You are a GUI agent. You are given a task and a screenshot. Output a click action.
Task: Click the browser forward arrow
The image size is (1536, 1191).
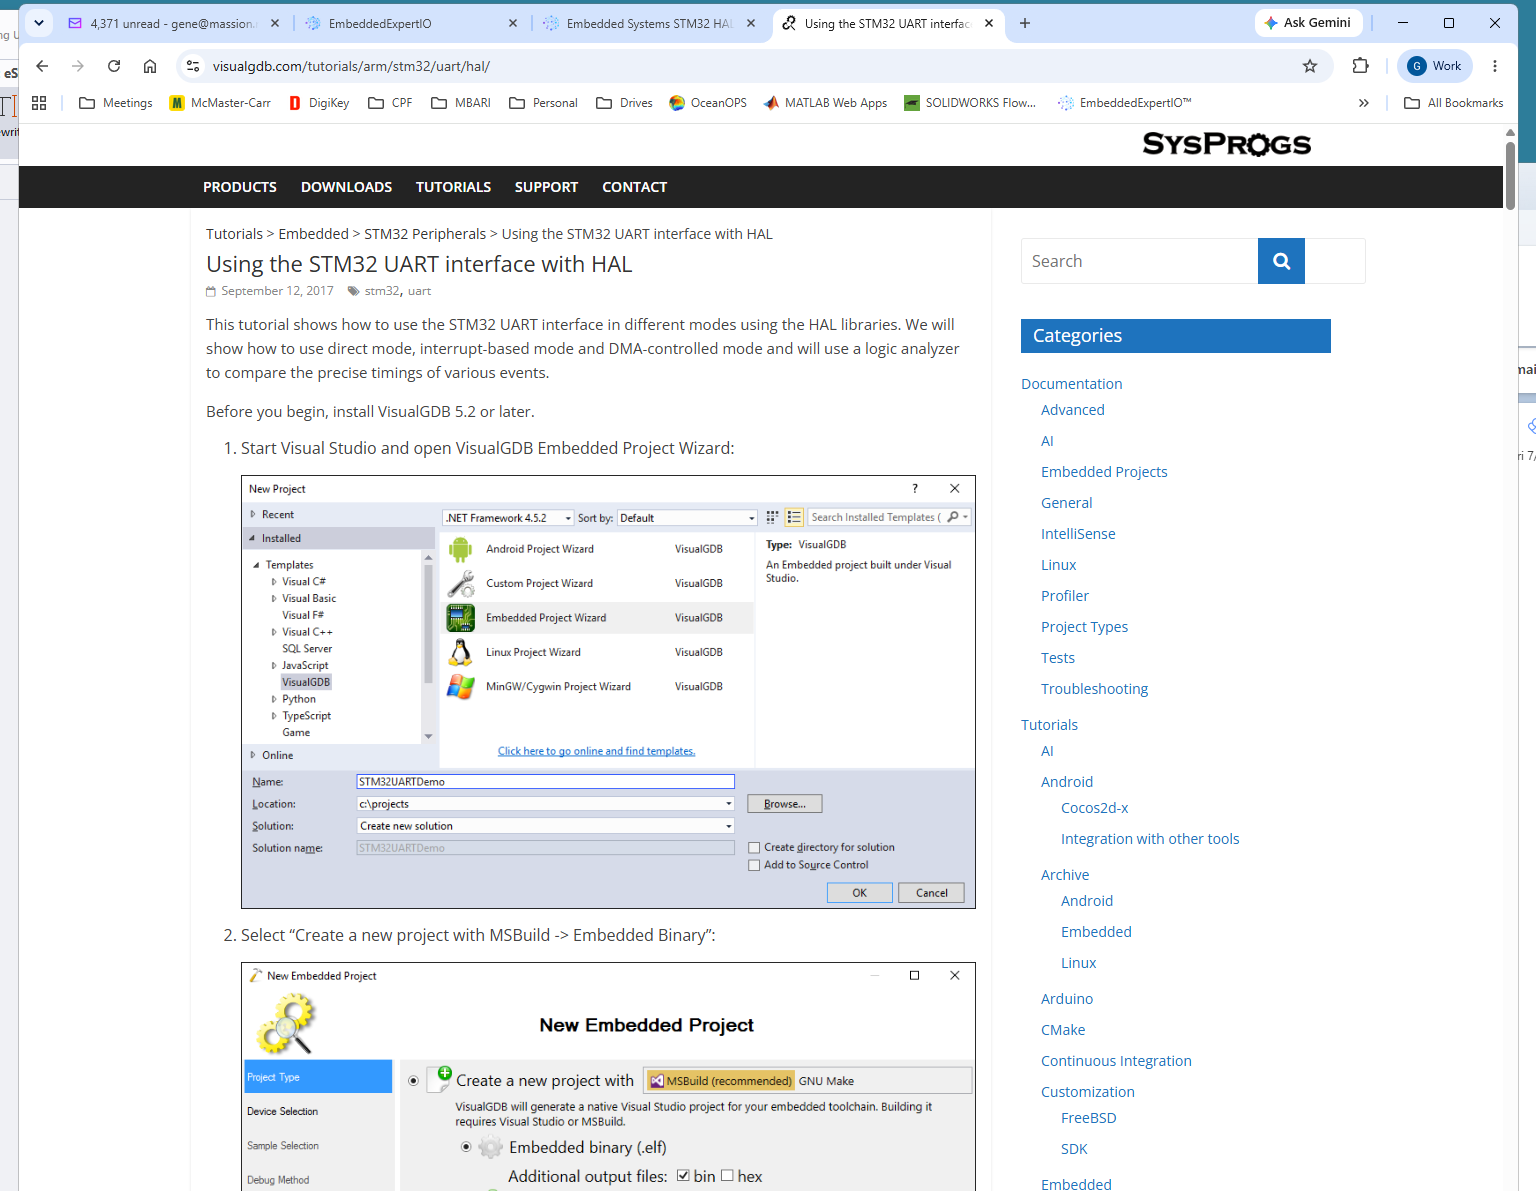click(78, 66)
